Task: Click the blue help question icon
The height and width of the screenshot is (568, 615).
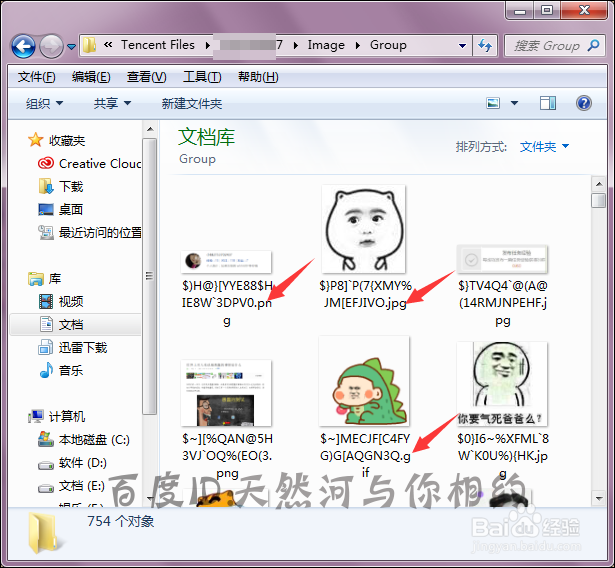Action: click(x=584, y=103)
